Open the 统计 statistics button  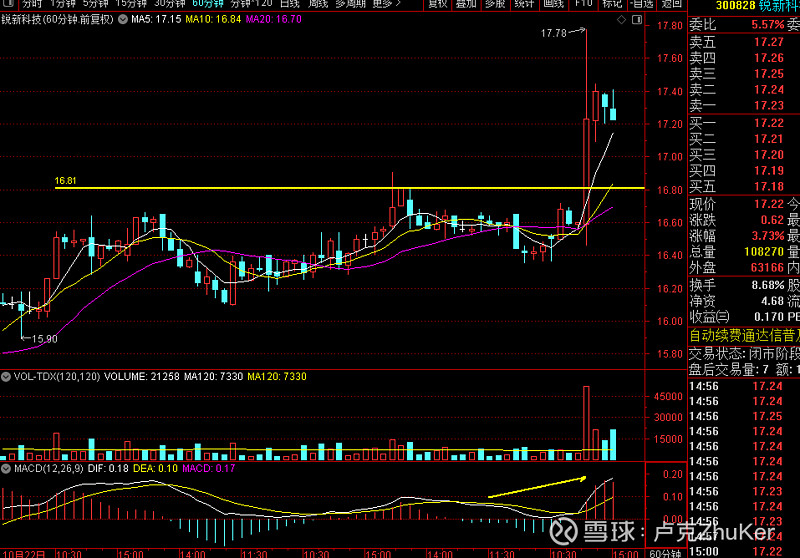pyautogui.click(x=524, y=4)
